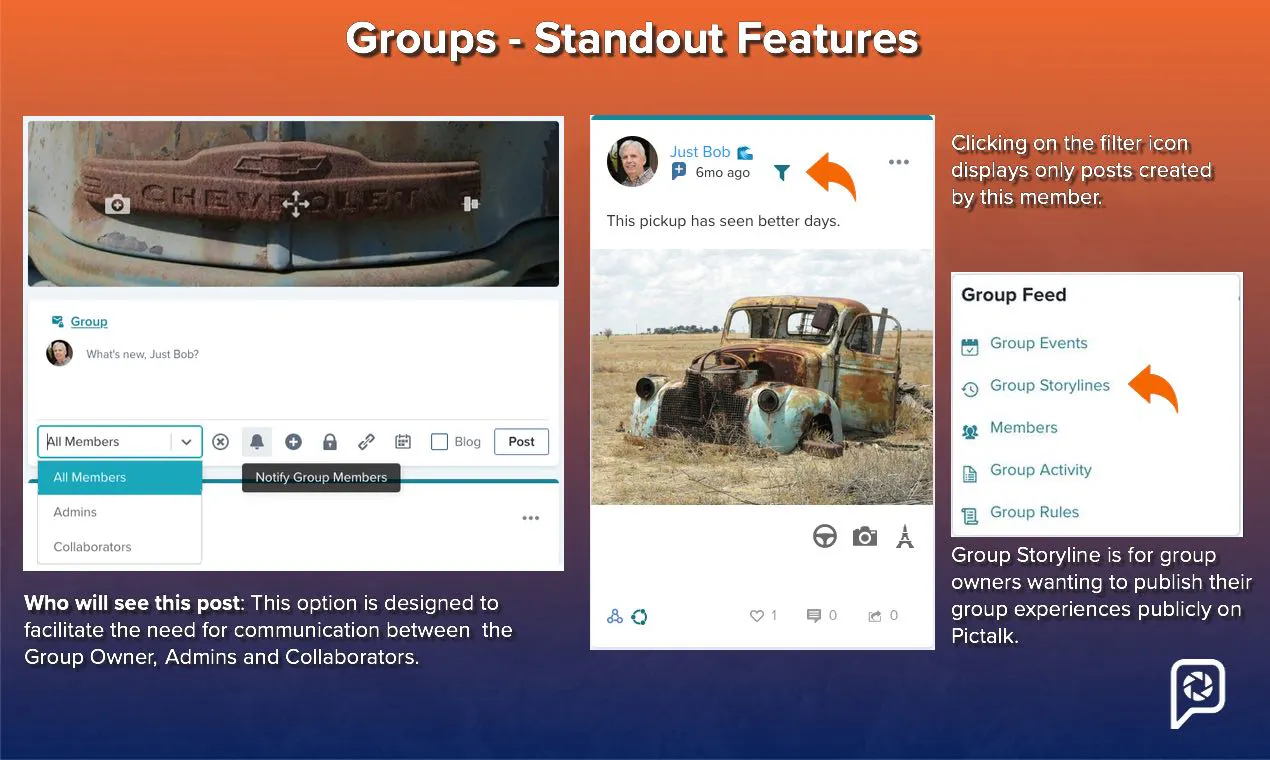
Task: Click the bell Notify Group Members icon
Action: [257, 442]
